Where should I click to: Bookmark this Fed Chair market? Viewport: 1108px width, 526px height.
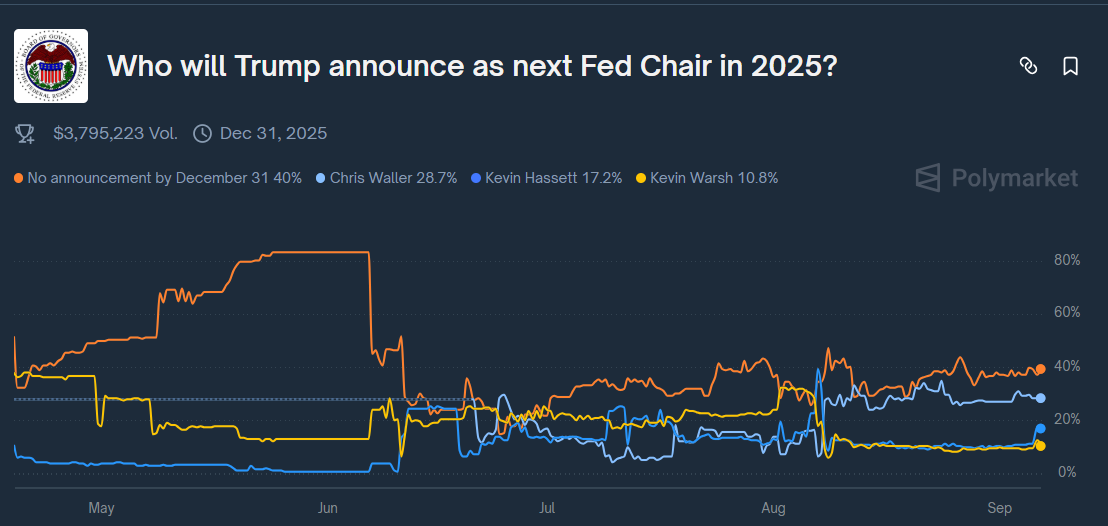1070,66
